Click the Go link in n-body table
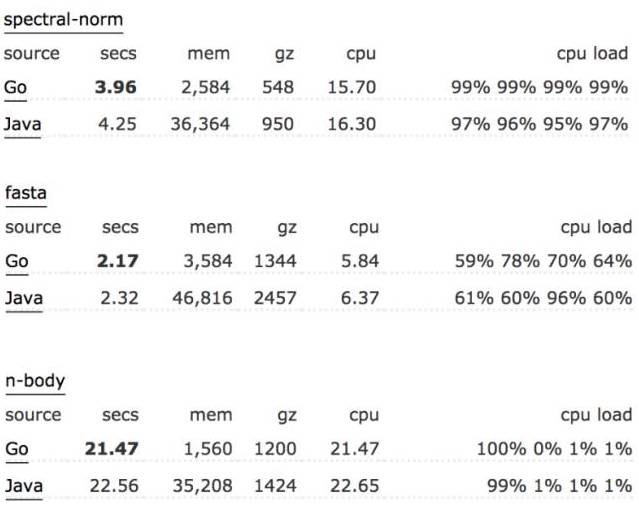Image resolution: width=639 pixels, height=511 pixels. pyautogui.click(x=15, y=449)
